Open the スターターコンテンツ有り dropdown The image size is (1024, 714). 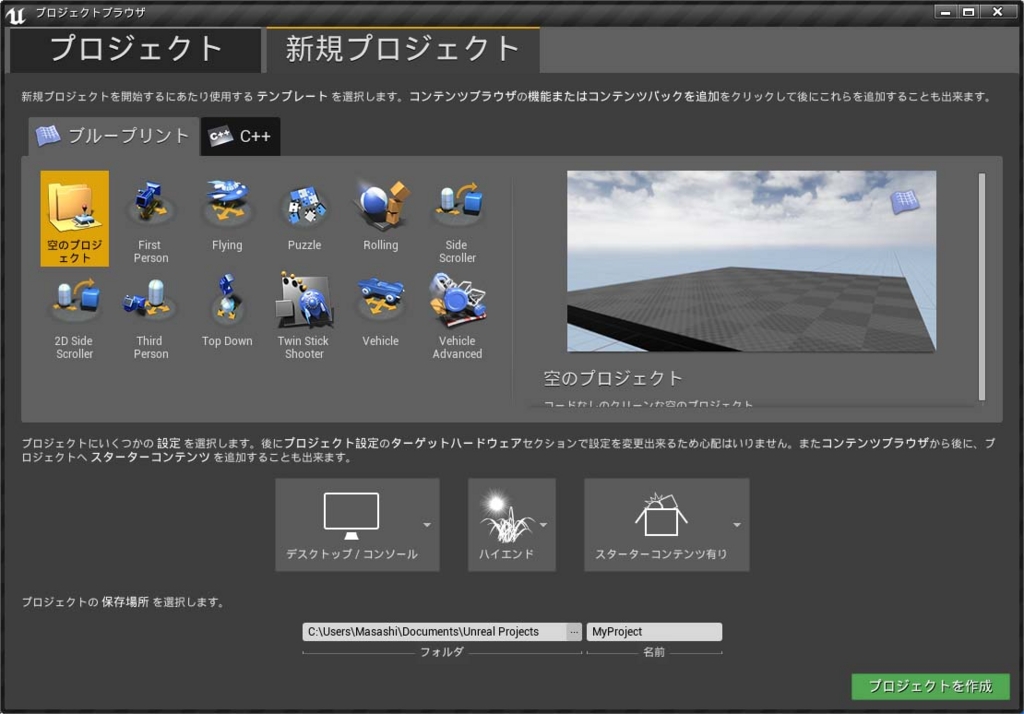click(x=667, y=525)
